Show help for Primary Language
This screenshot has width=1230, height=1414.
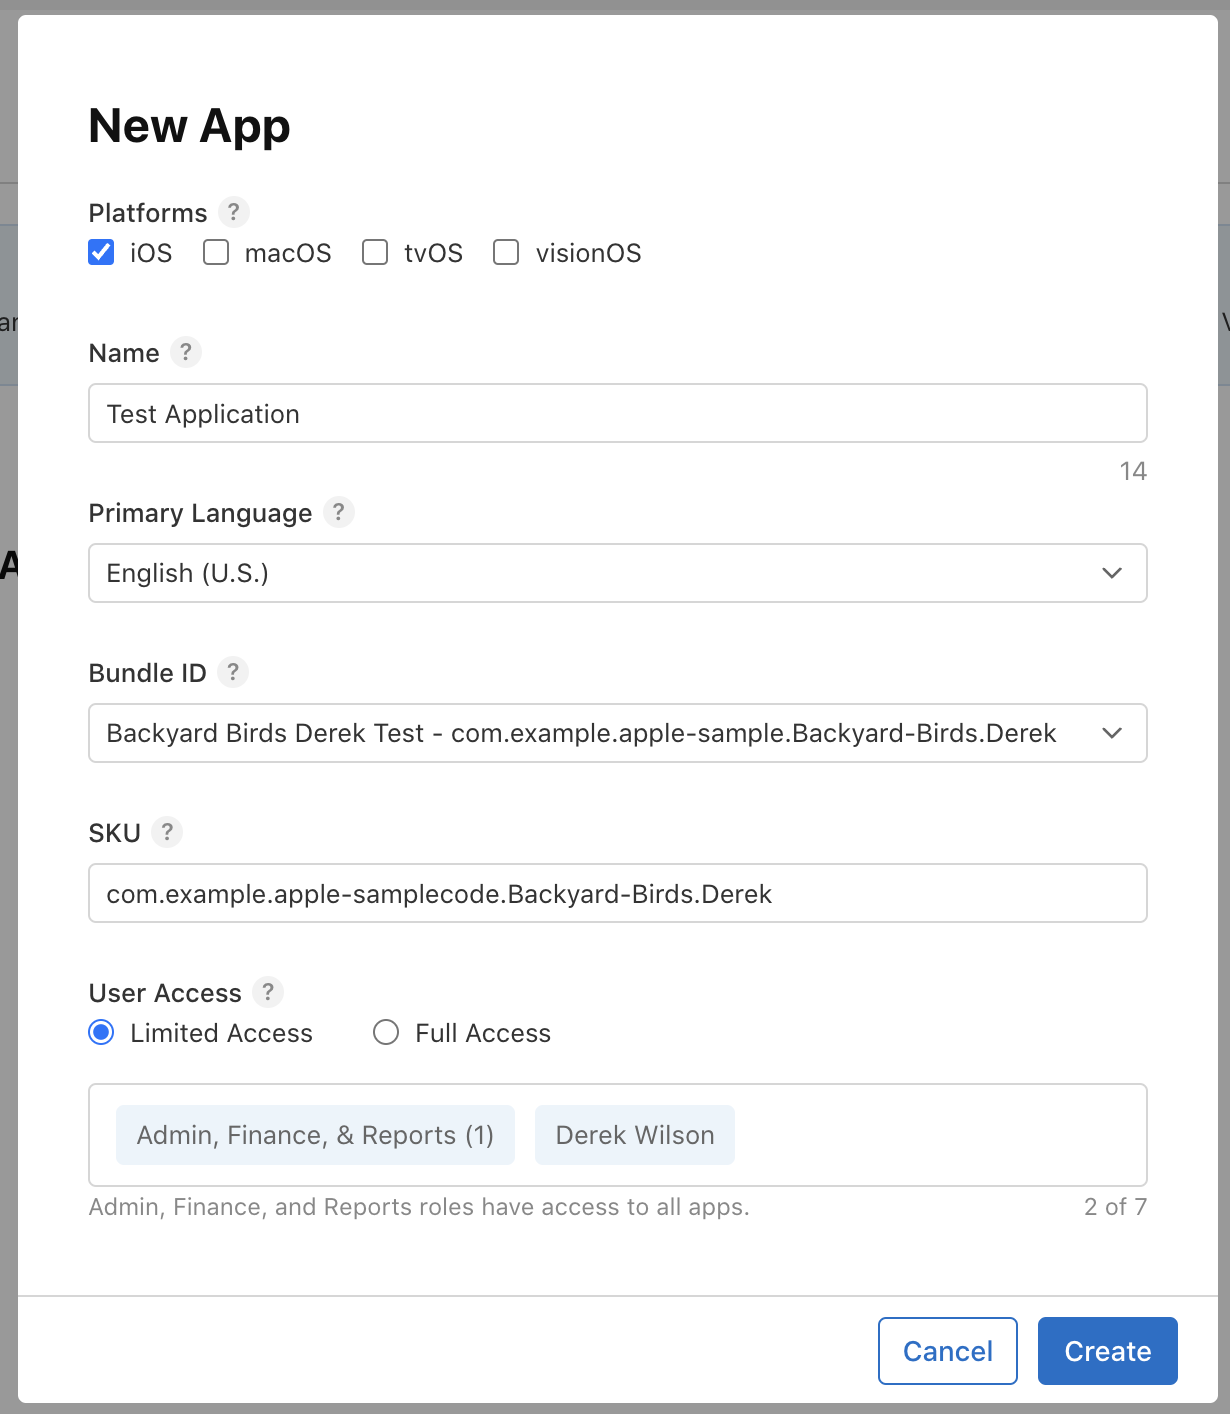coord(338,512)
